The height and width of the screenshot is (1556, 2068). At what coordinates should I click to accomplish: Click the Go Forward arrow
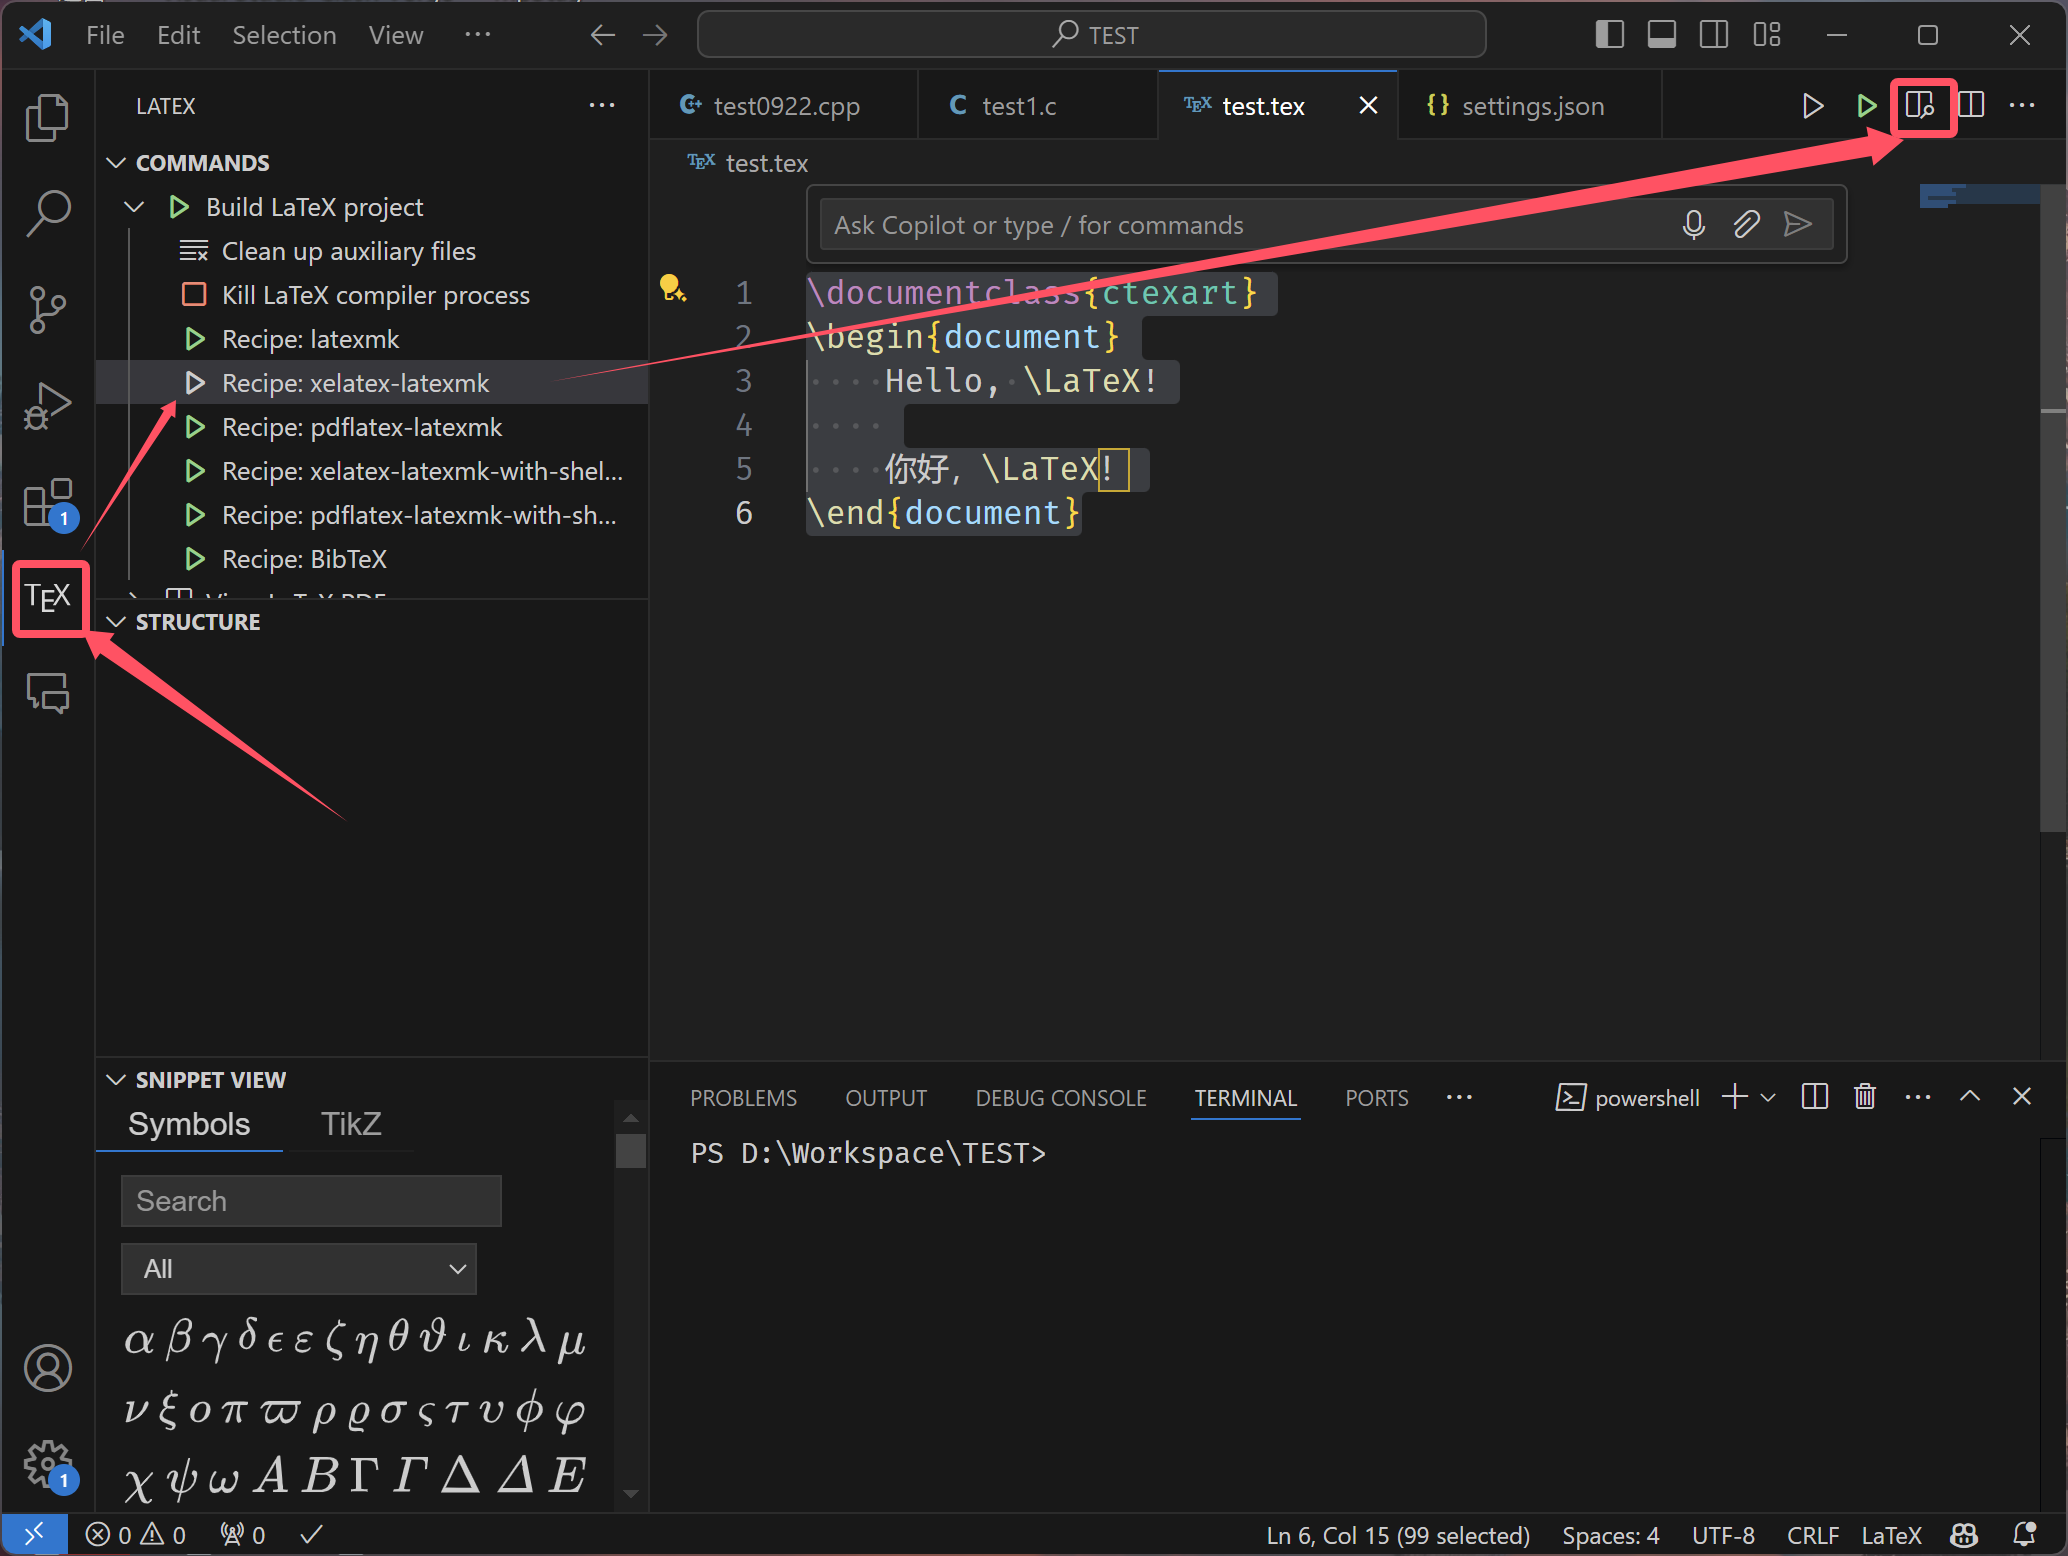(x=655, y=35)
